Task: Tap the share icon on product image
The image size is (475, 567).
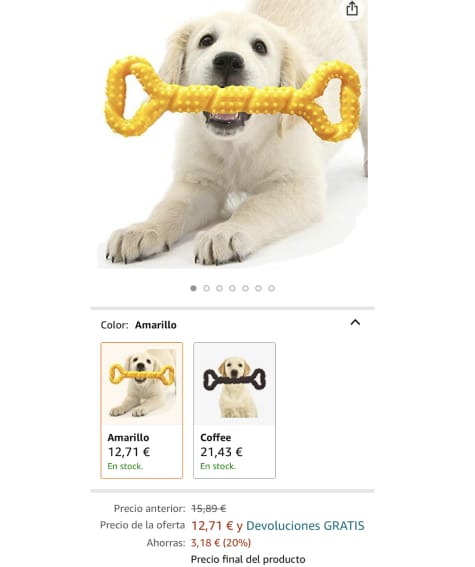Action: pos(352,9)
